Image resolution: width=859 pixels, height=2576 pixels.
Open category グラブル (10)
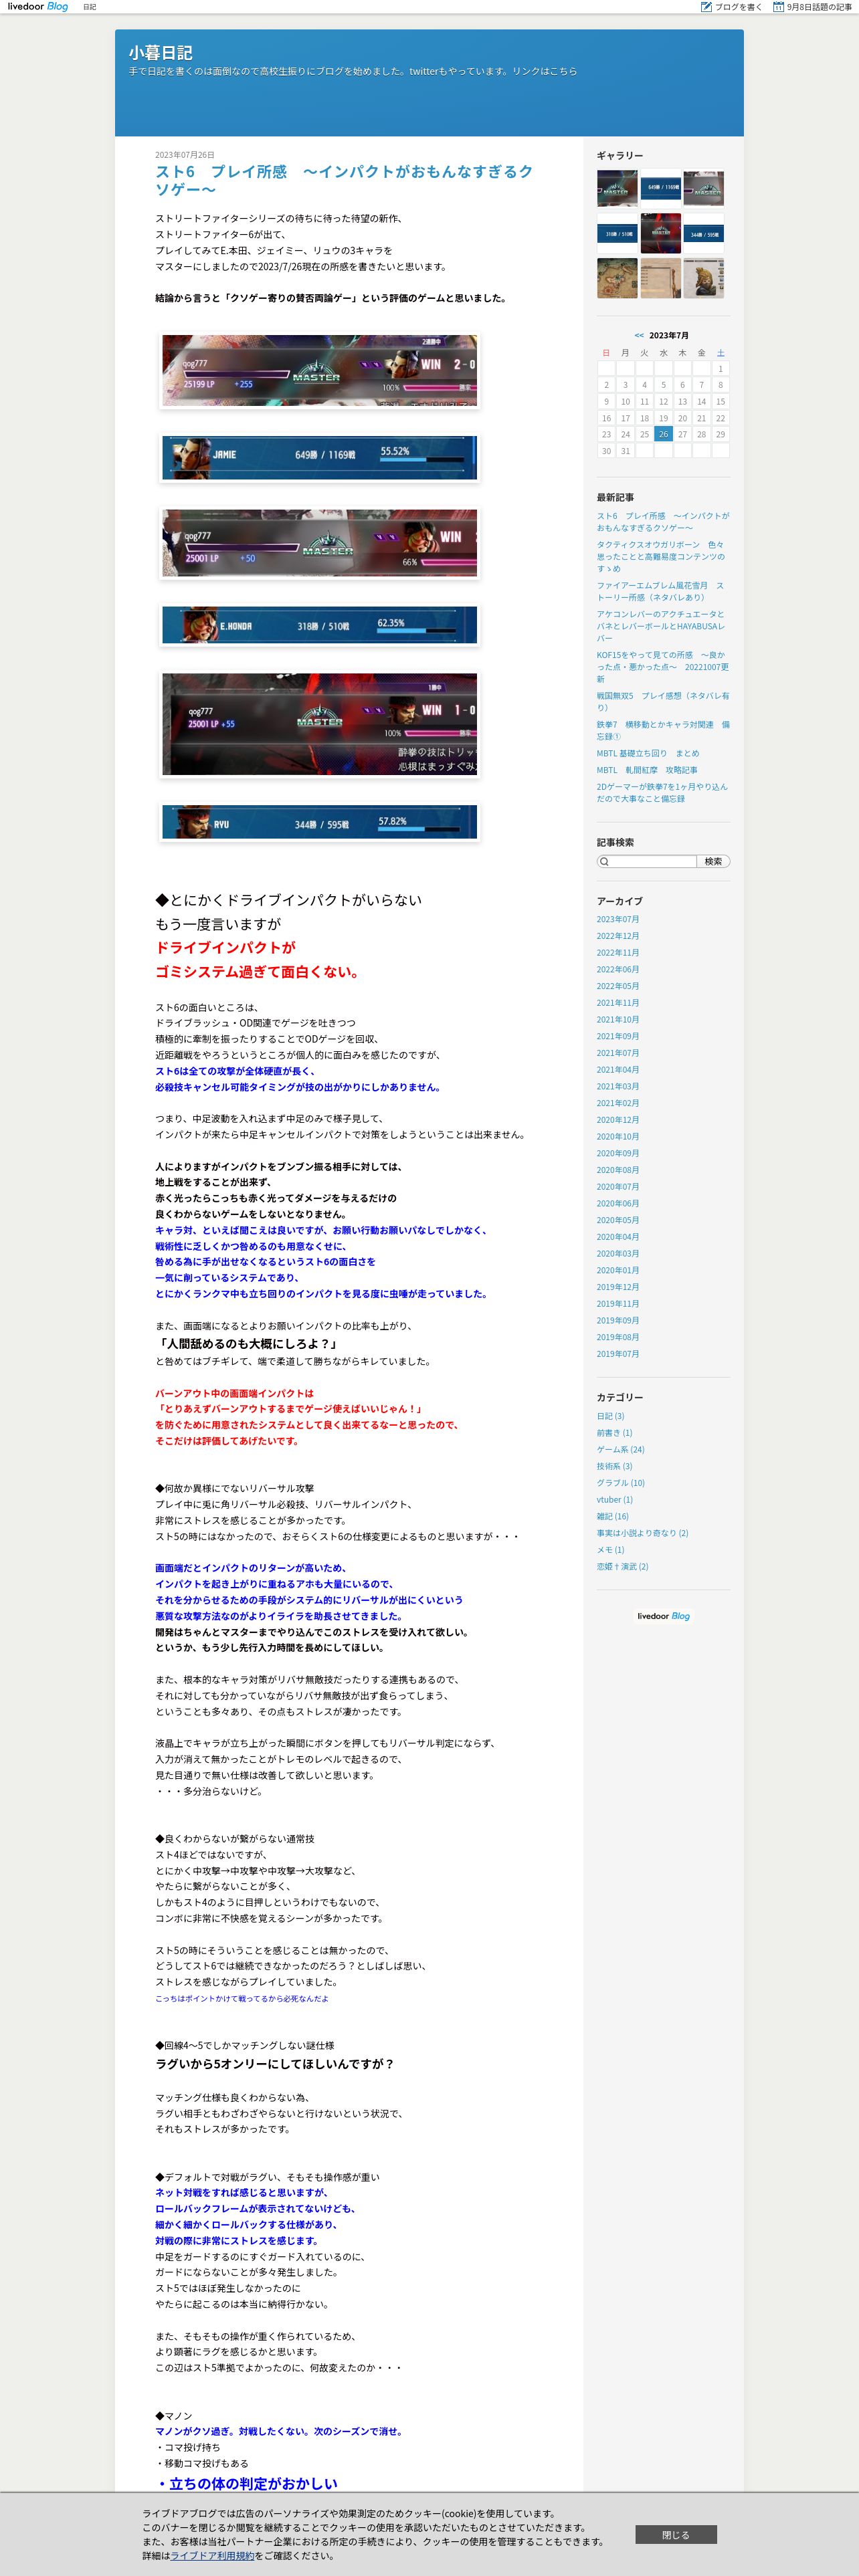[x=621, y=1483]
